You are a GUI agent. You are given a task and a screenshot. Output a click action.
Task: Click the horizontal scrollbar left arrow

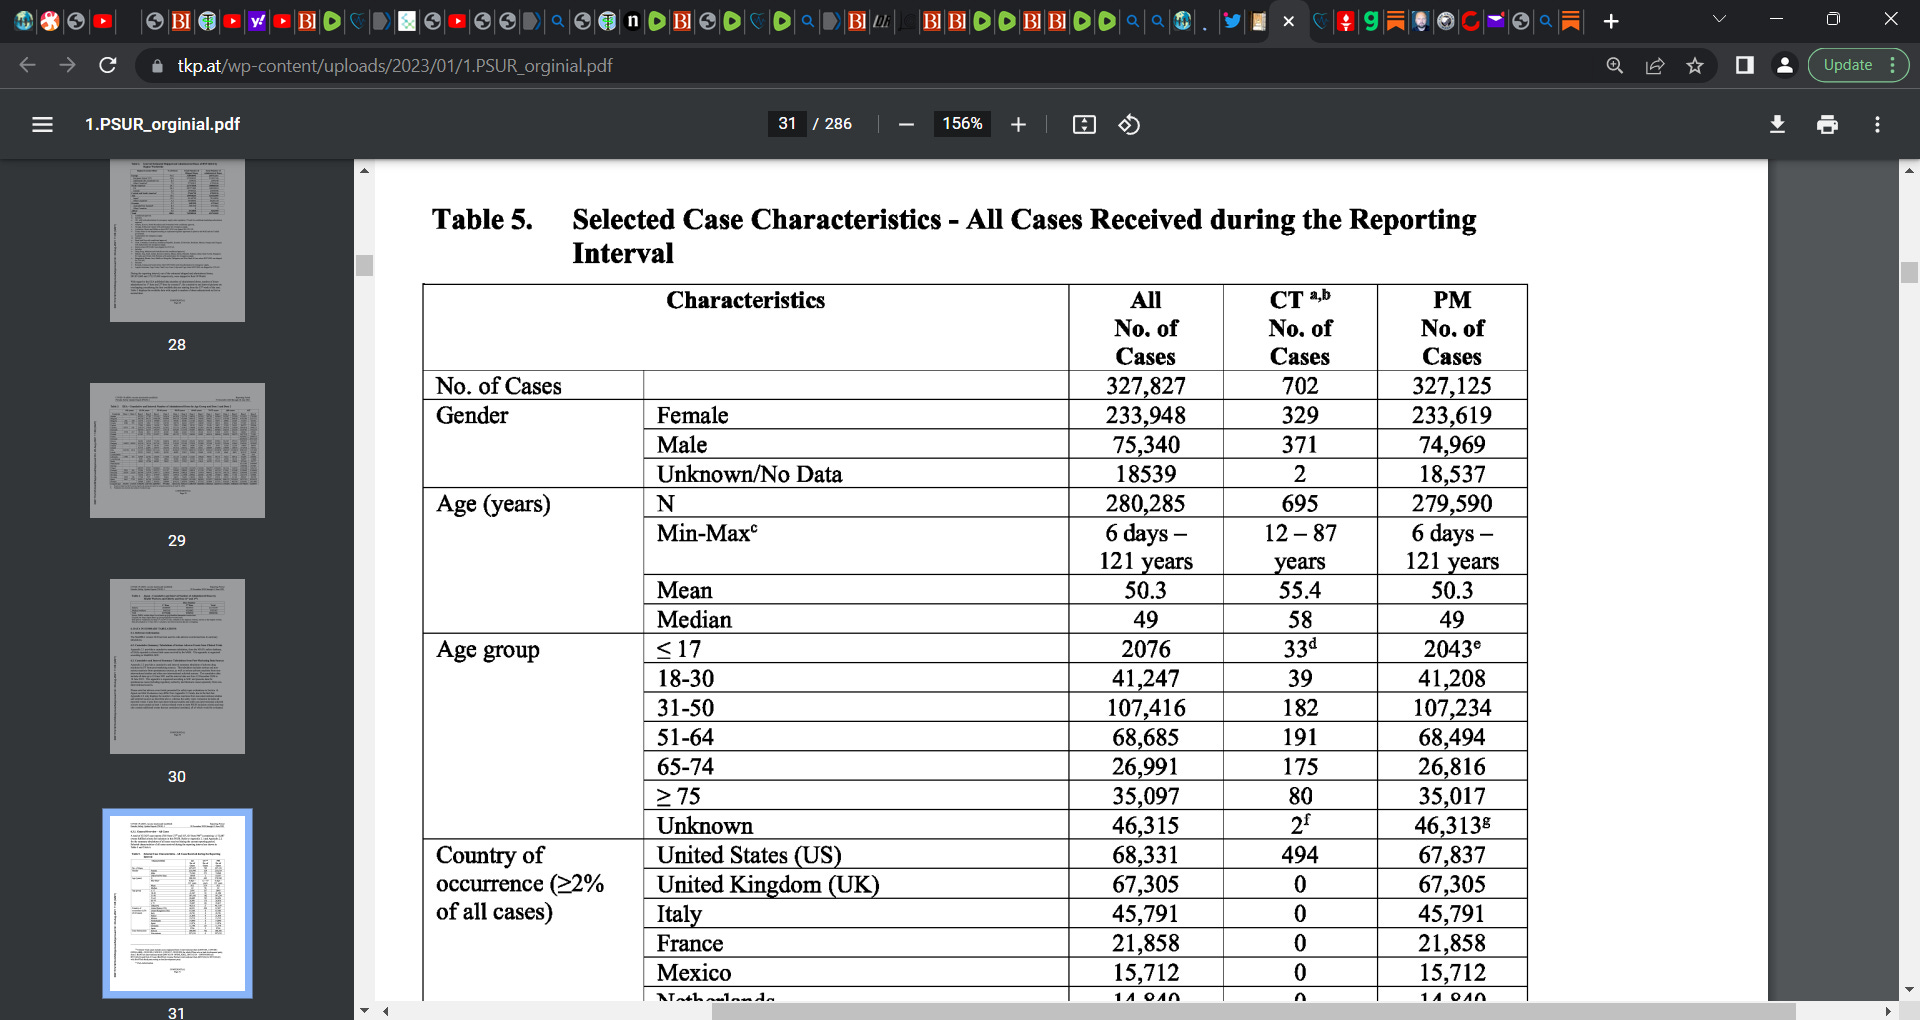tap(386, 1011)
